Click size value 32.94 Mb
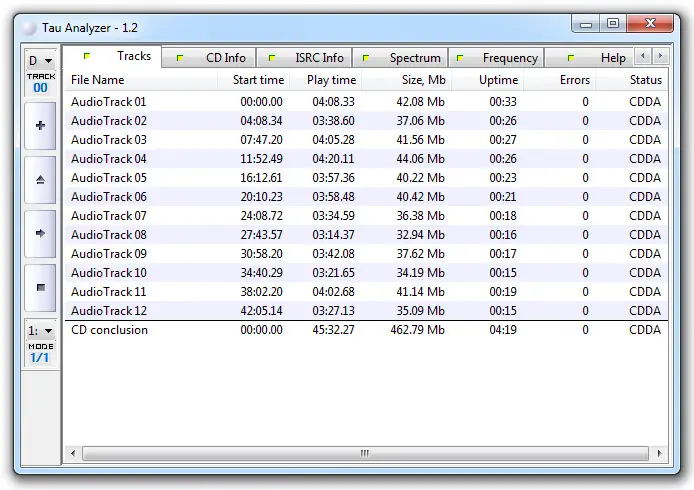This screenshot has height=490, width=694. pos(420,235)
